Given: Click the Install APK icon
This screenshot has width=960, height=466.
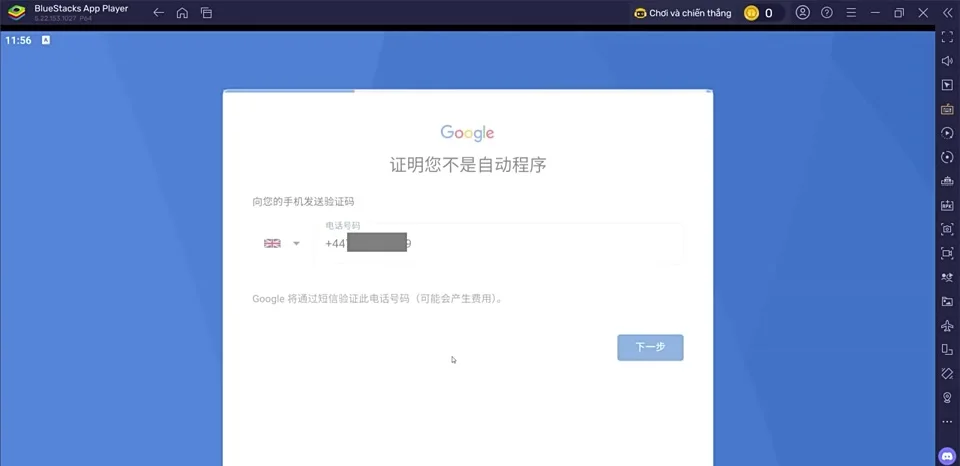Looking at the screenshot, I should click(x=947, y=205).
